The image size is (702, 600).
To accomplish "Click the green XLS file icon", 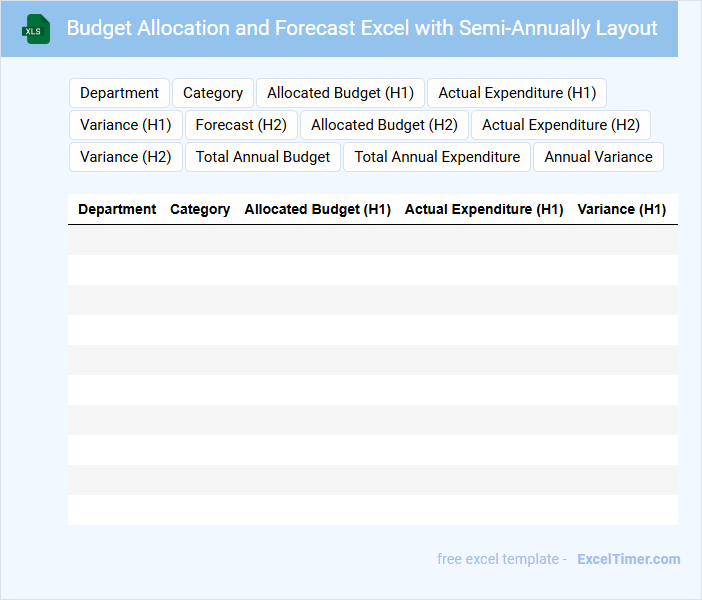I will (x=36, y=29).
